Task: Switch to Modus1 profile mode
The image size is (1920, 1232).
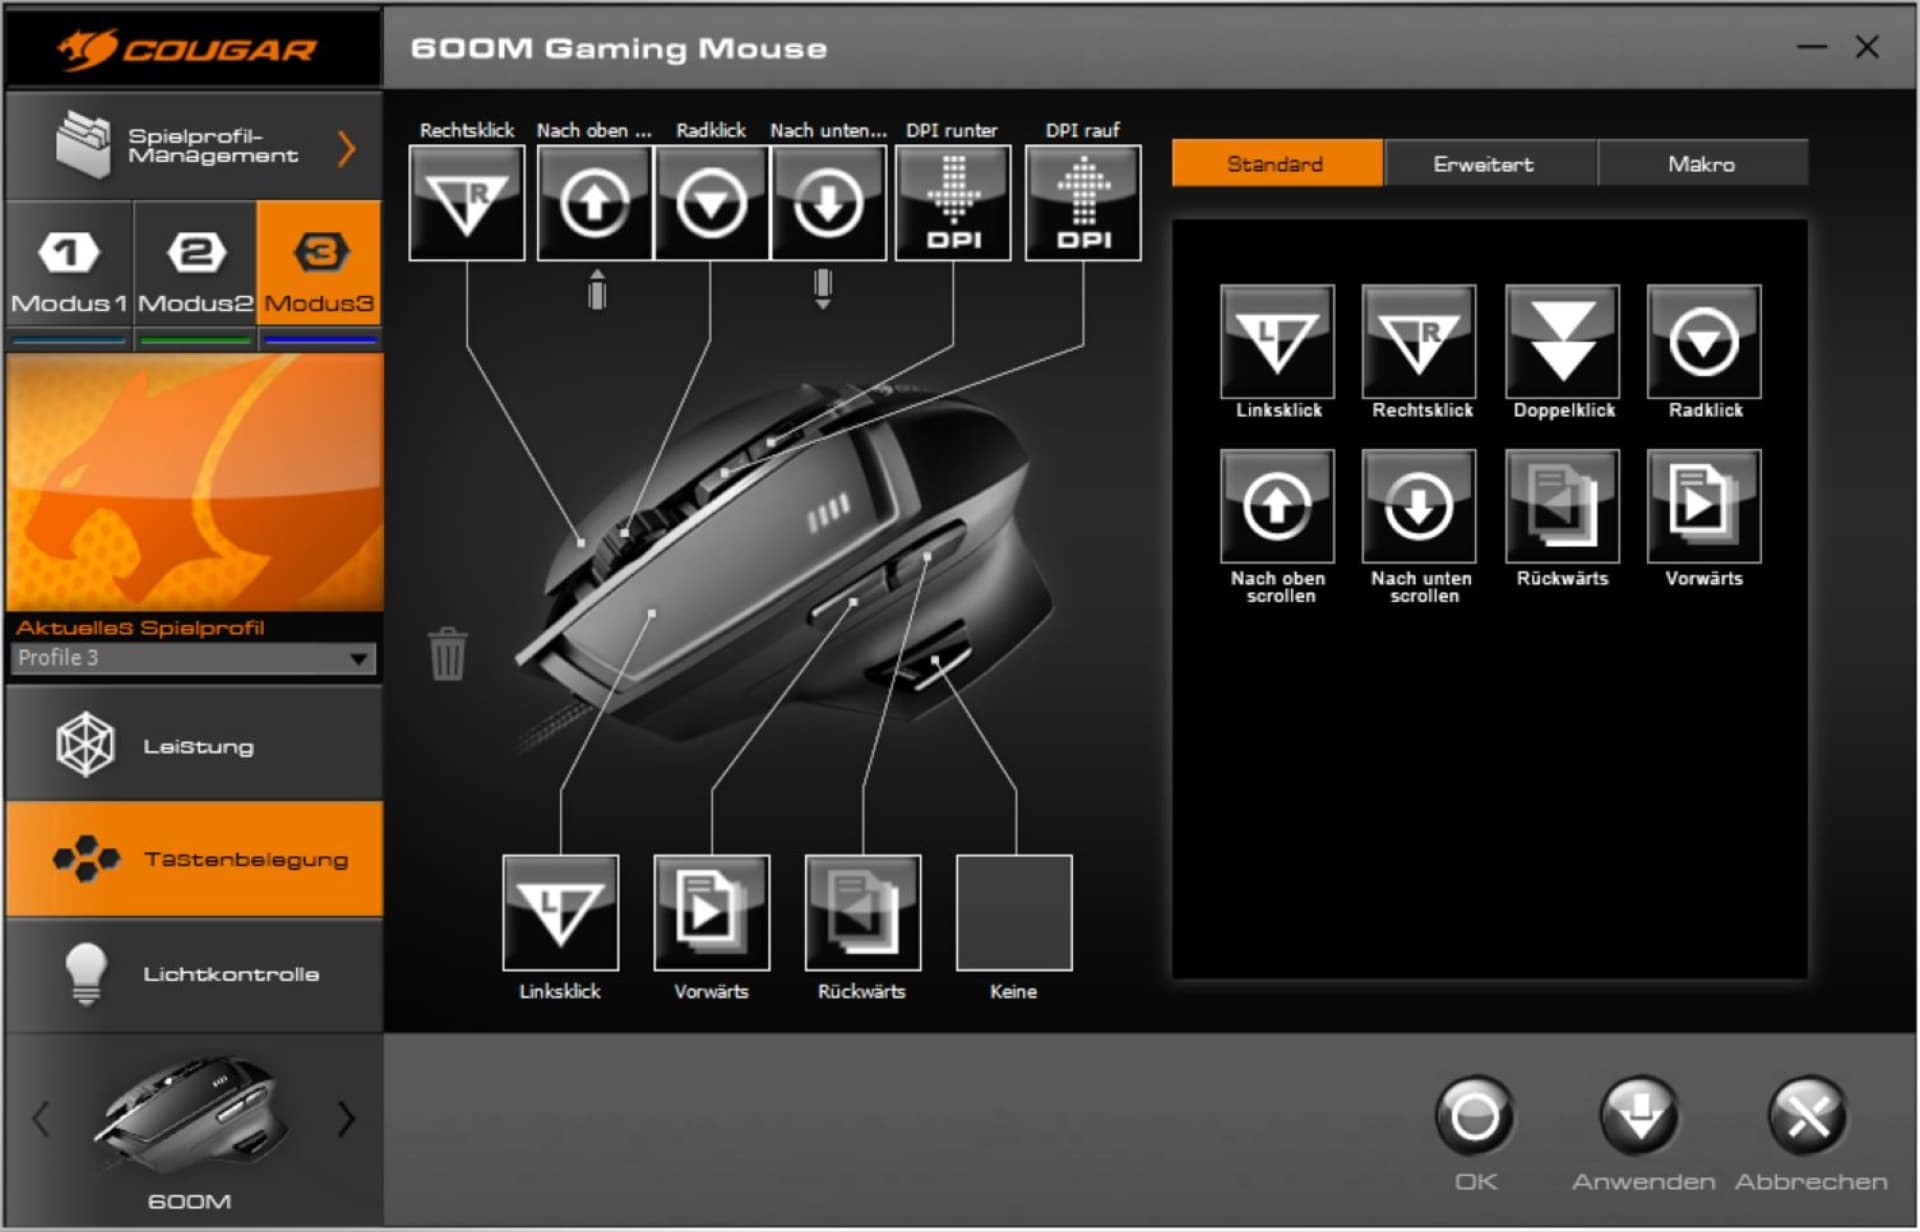Action: click(68, 264)
